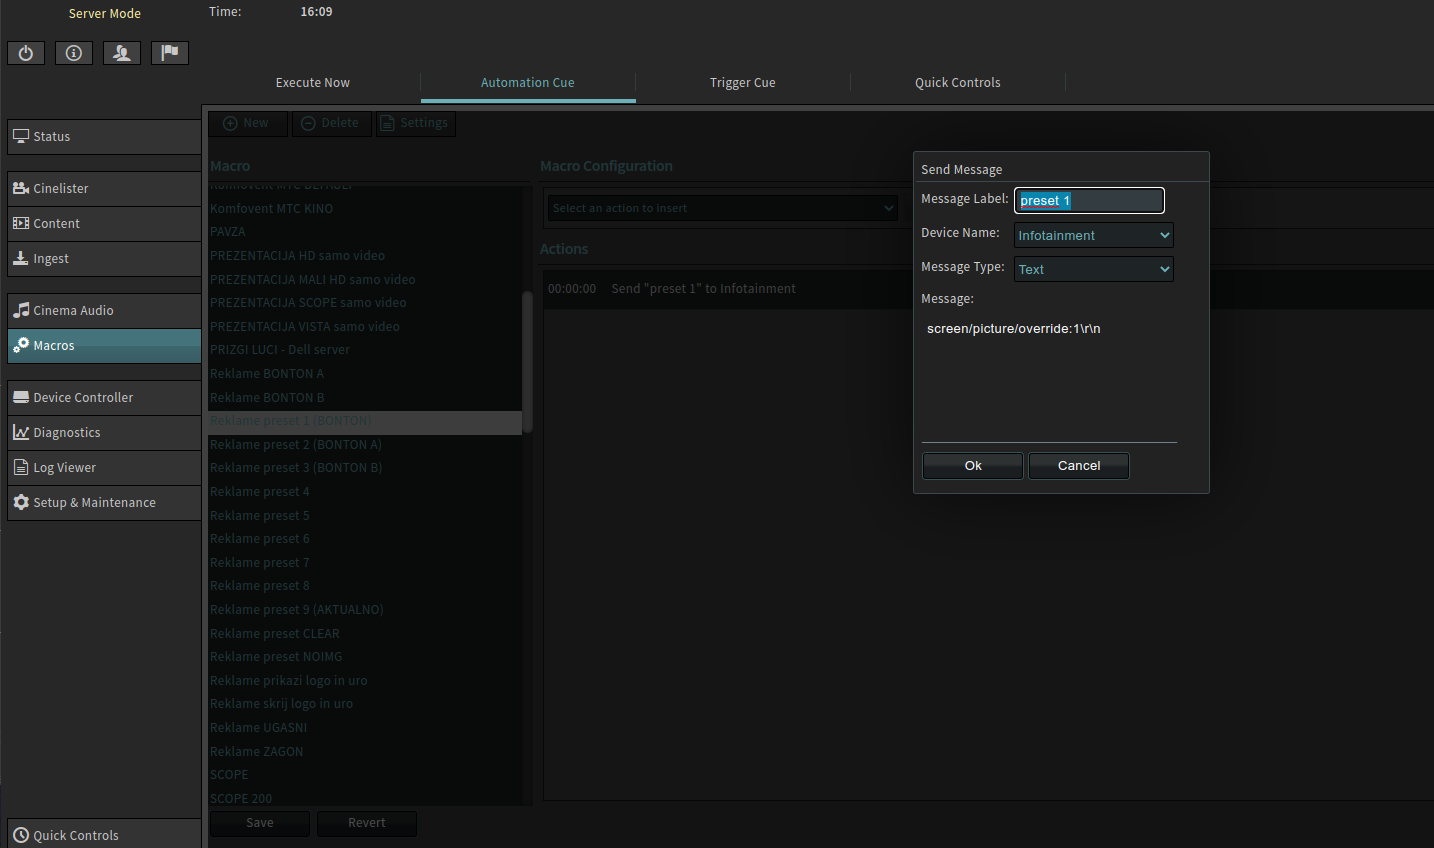The width and height of the screenshot is (1434, 848).
Task: Switch to Execute Now tab
Action: click(x=313, y=83)
